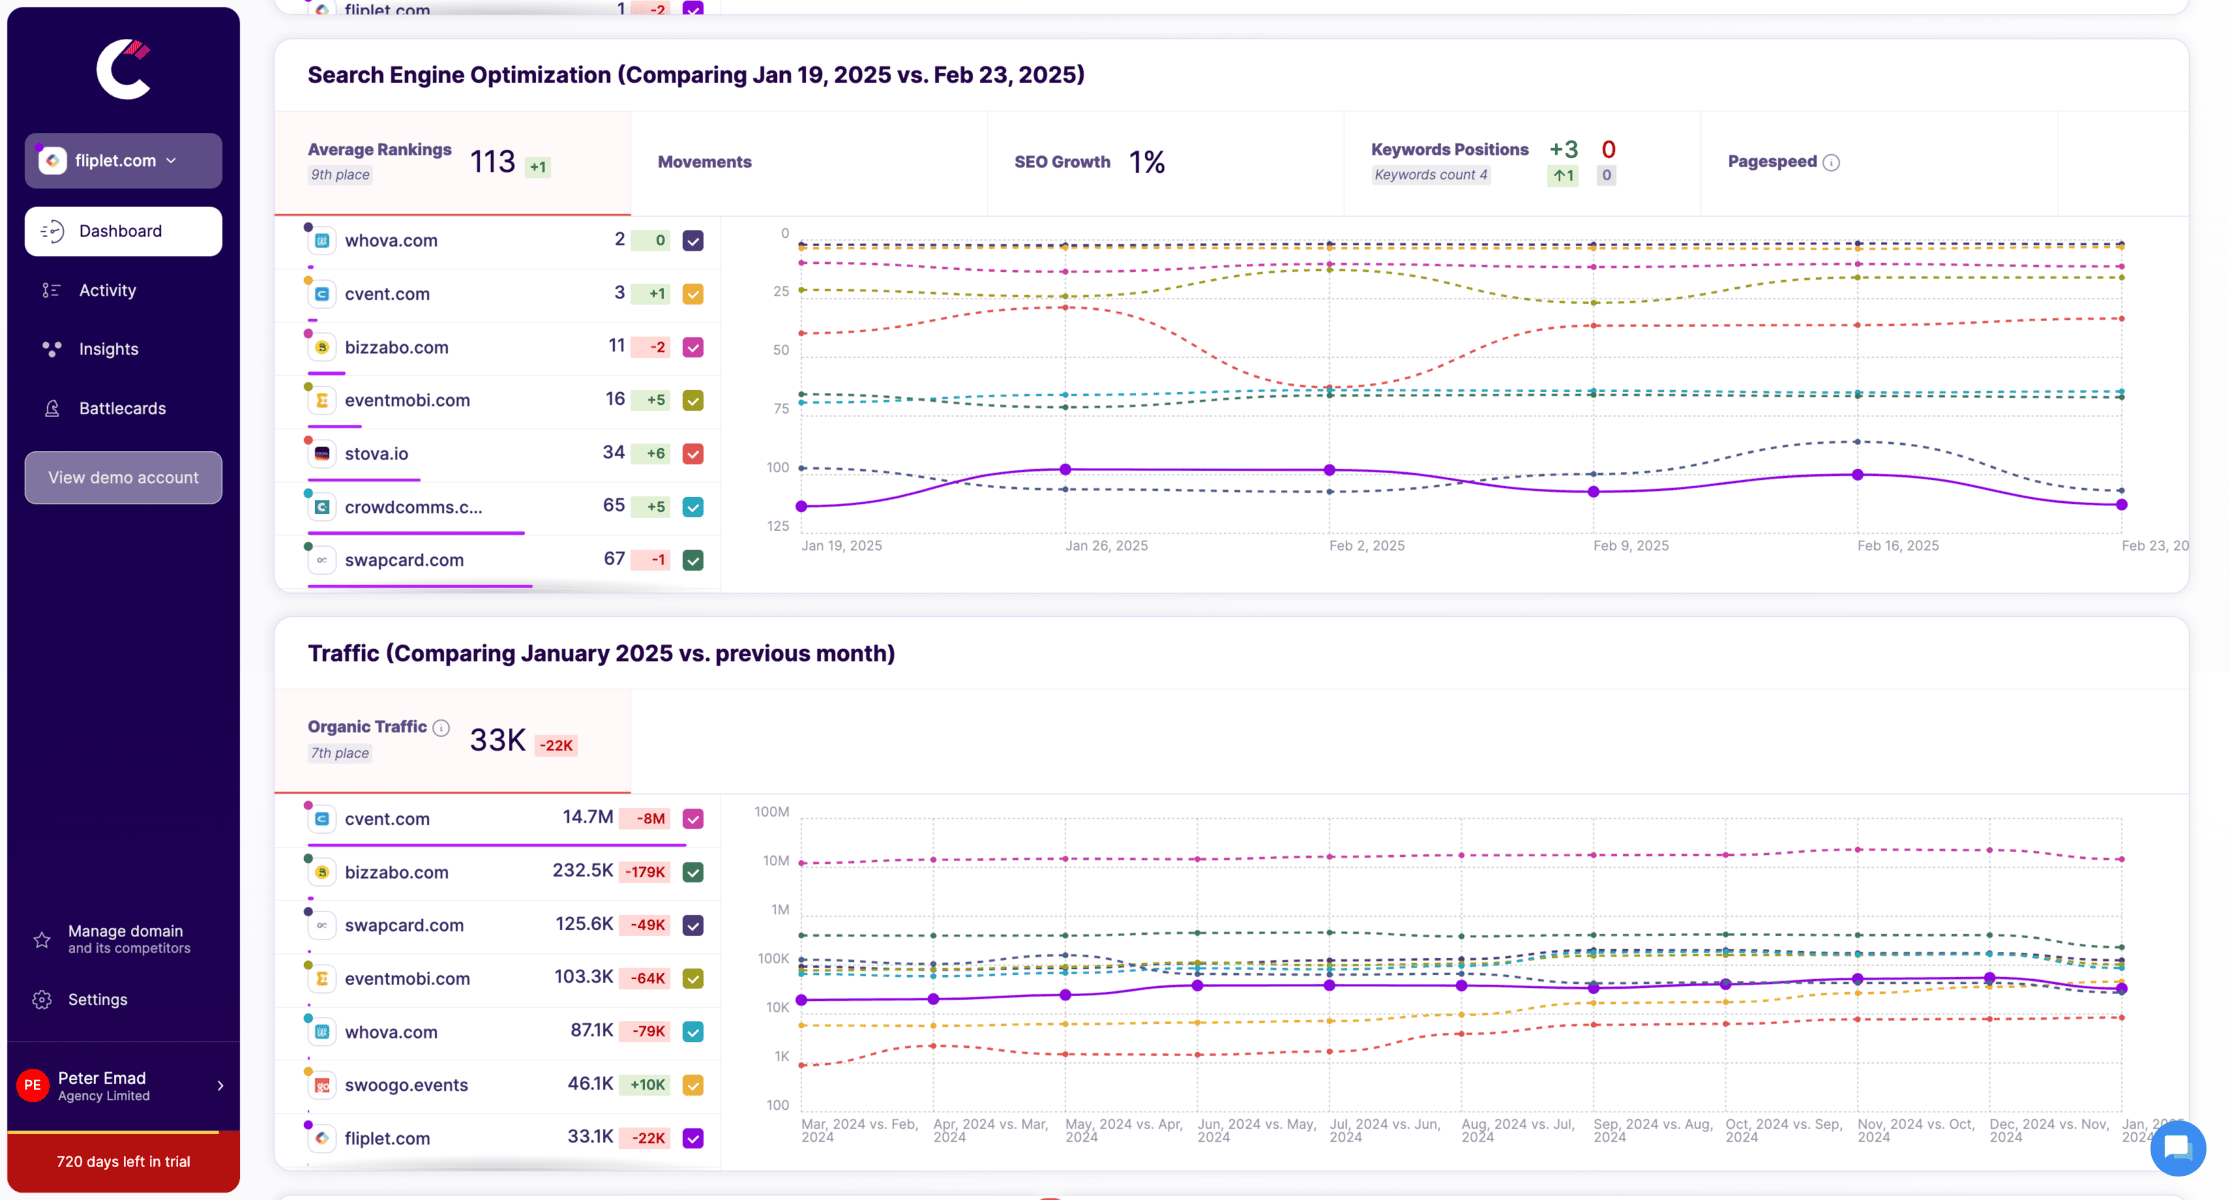This screenshot has width=2230, height=1200.
Task: Toggle stova.io checkbox in rankings list
Action: pos(693,454)
